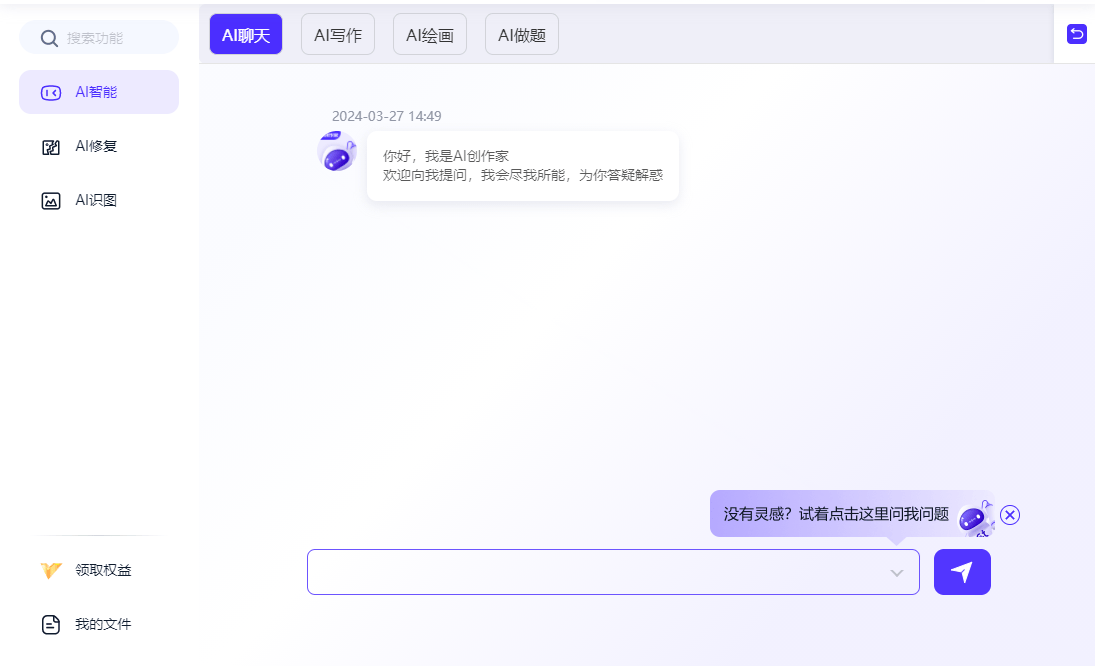This screenshot has width=1095, height=666.
Task: Open 我的文件 in the sidebar
Action: pyautogui.click(x=103, y=625)
